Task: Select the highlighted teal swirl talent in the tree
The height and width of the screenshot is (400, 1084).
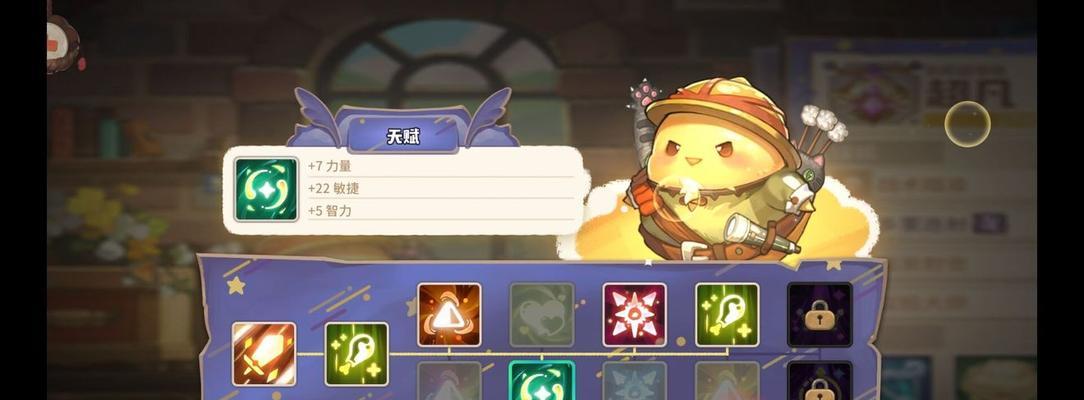Action: [542, 381]
